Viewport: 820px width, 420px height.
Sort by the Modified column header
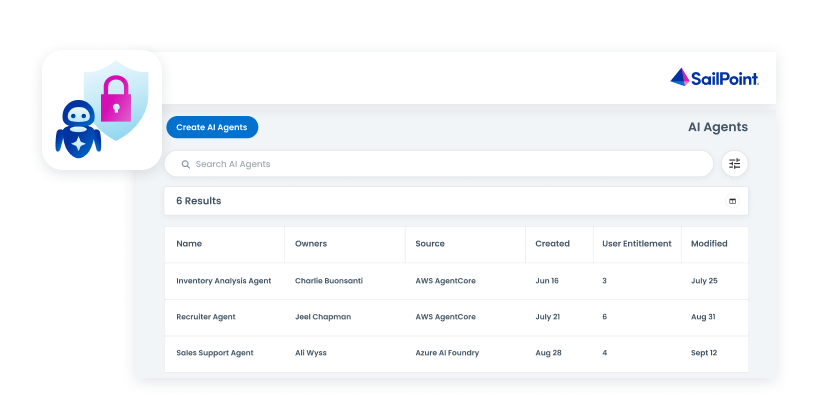709,244
